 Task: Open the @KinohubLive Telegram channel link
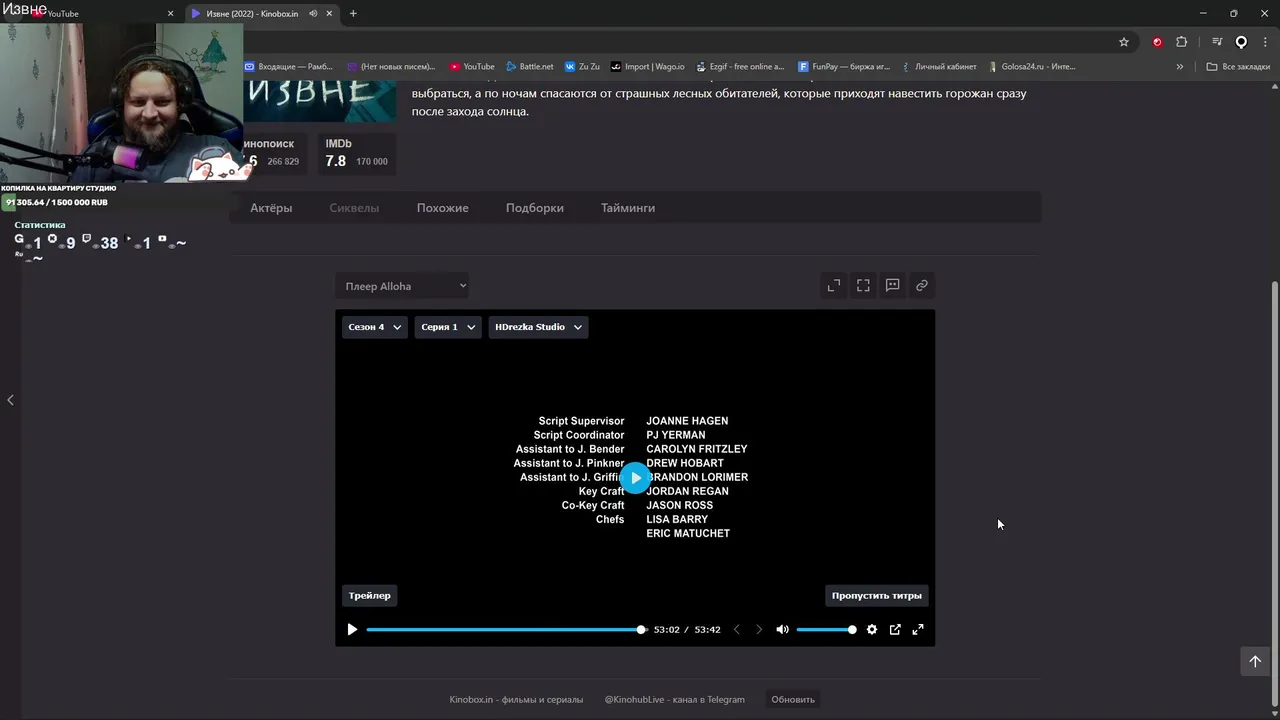coord(674,700)
